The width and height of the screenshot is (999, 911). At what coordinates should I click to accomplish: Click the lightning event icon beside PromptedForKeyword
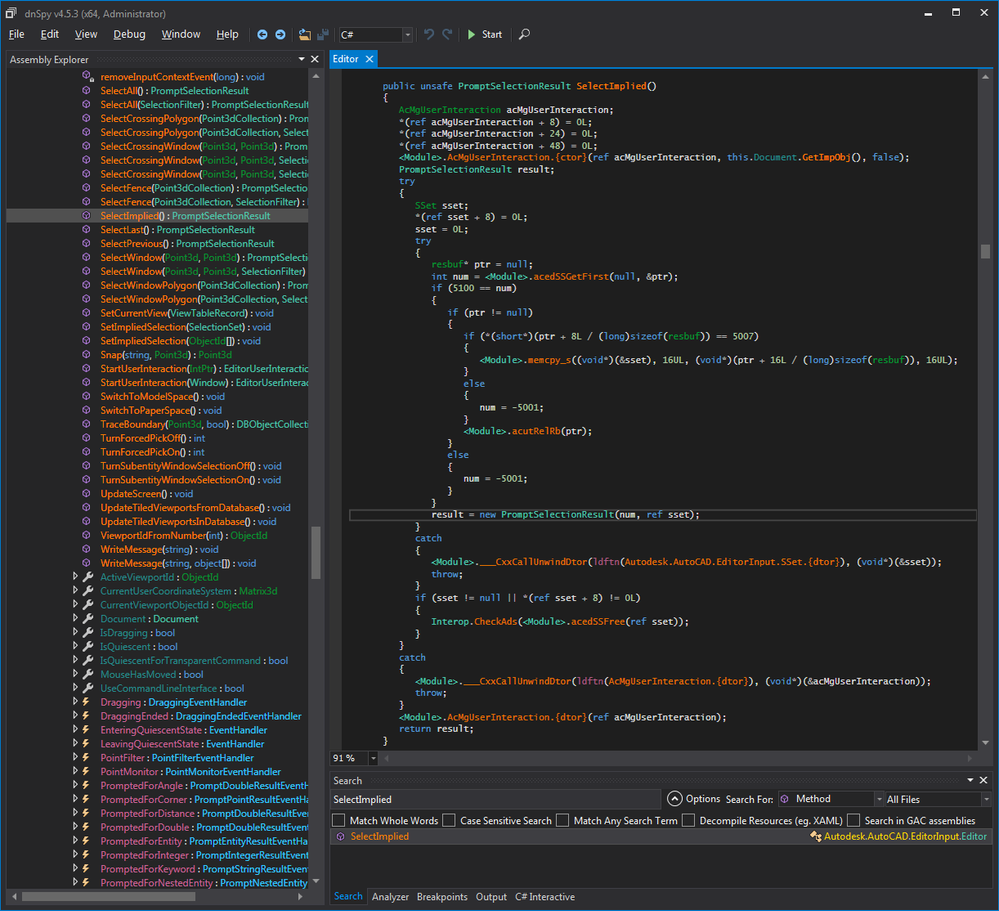pyautogui.click(x=86, y=869)
